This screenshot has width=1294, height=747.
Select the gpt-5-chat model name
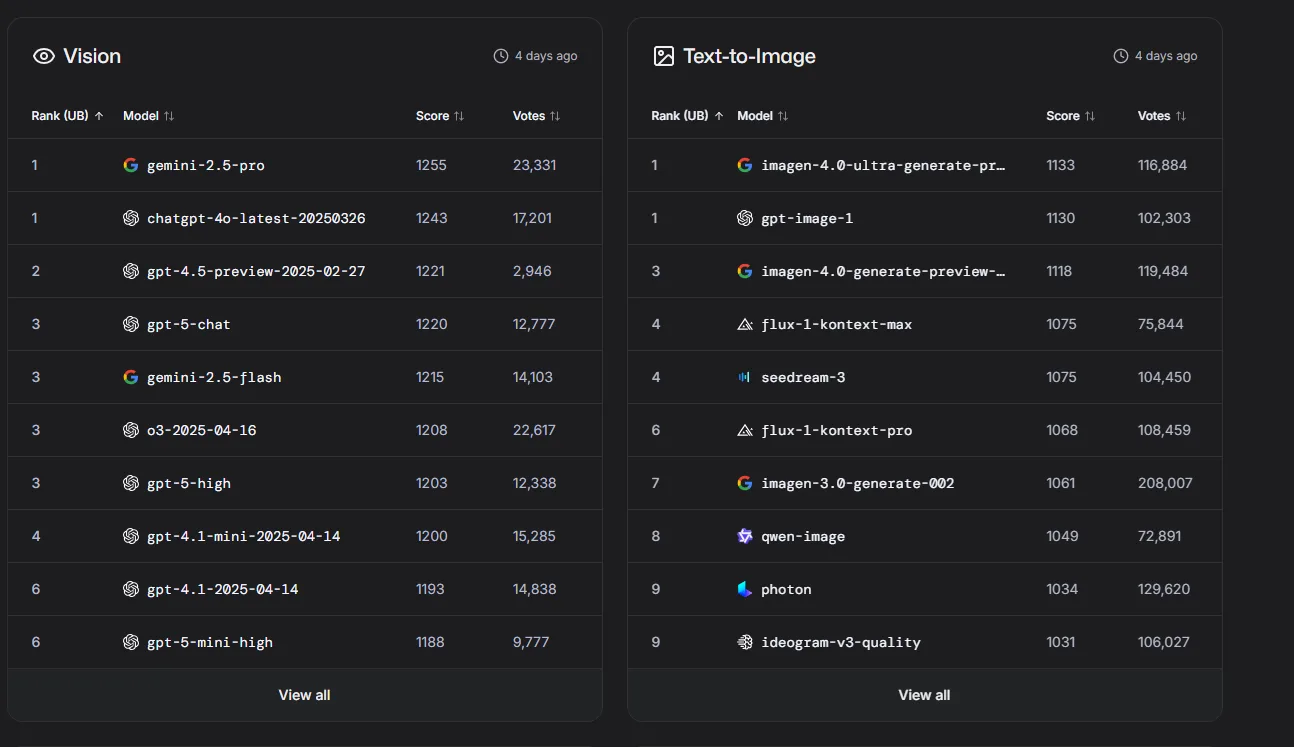(x=189, y=324)
